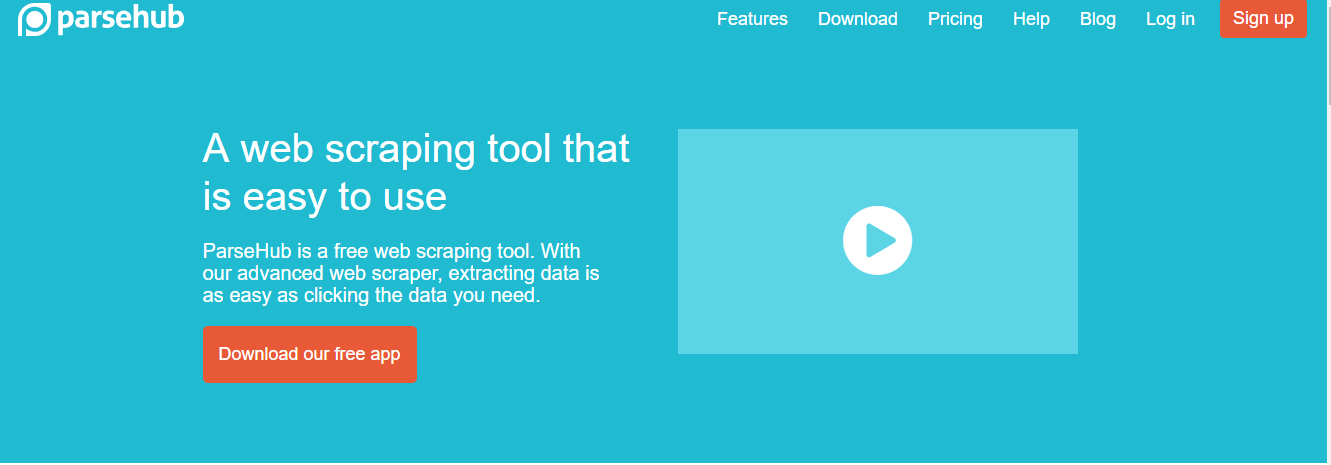Click the ParseHub logo
Viewport: 1331px width, 465px height.
click(101, 19)
